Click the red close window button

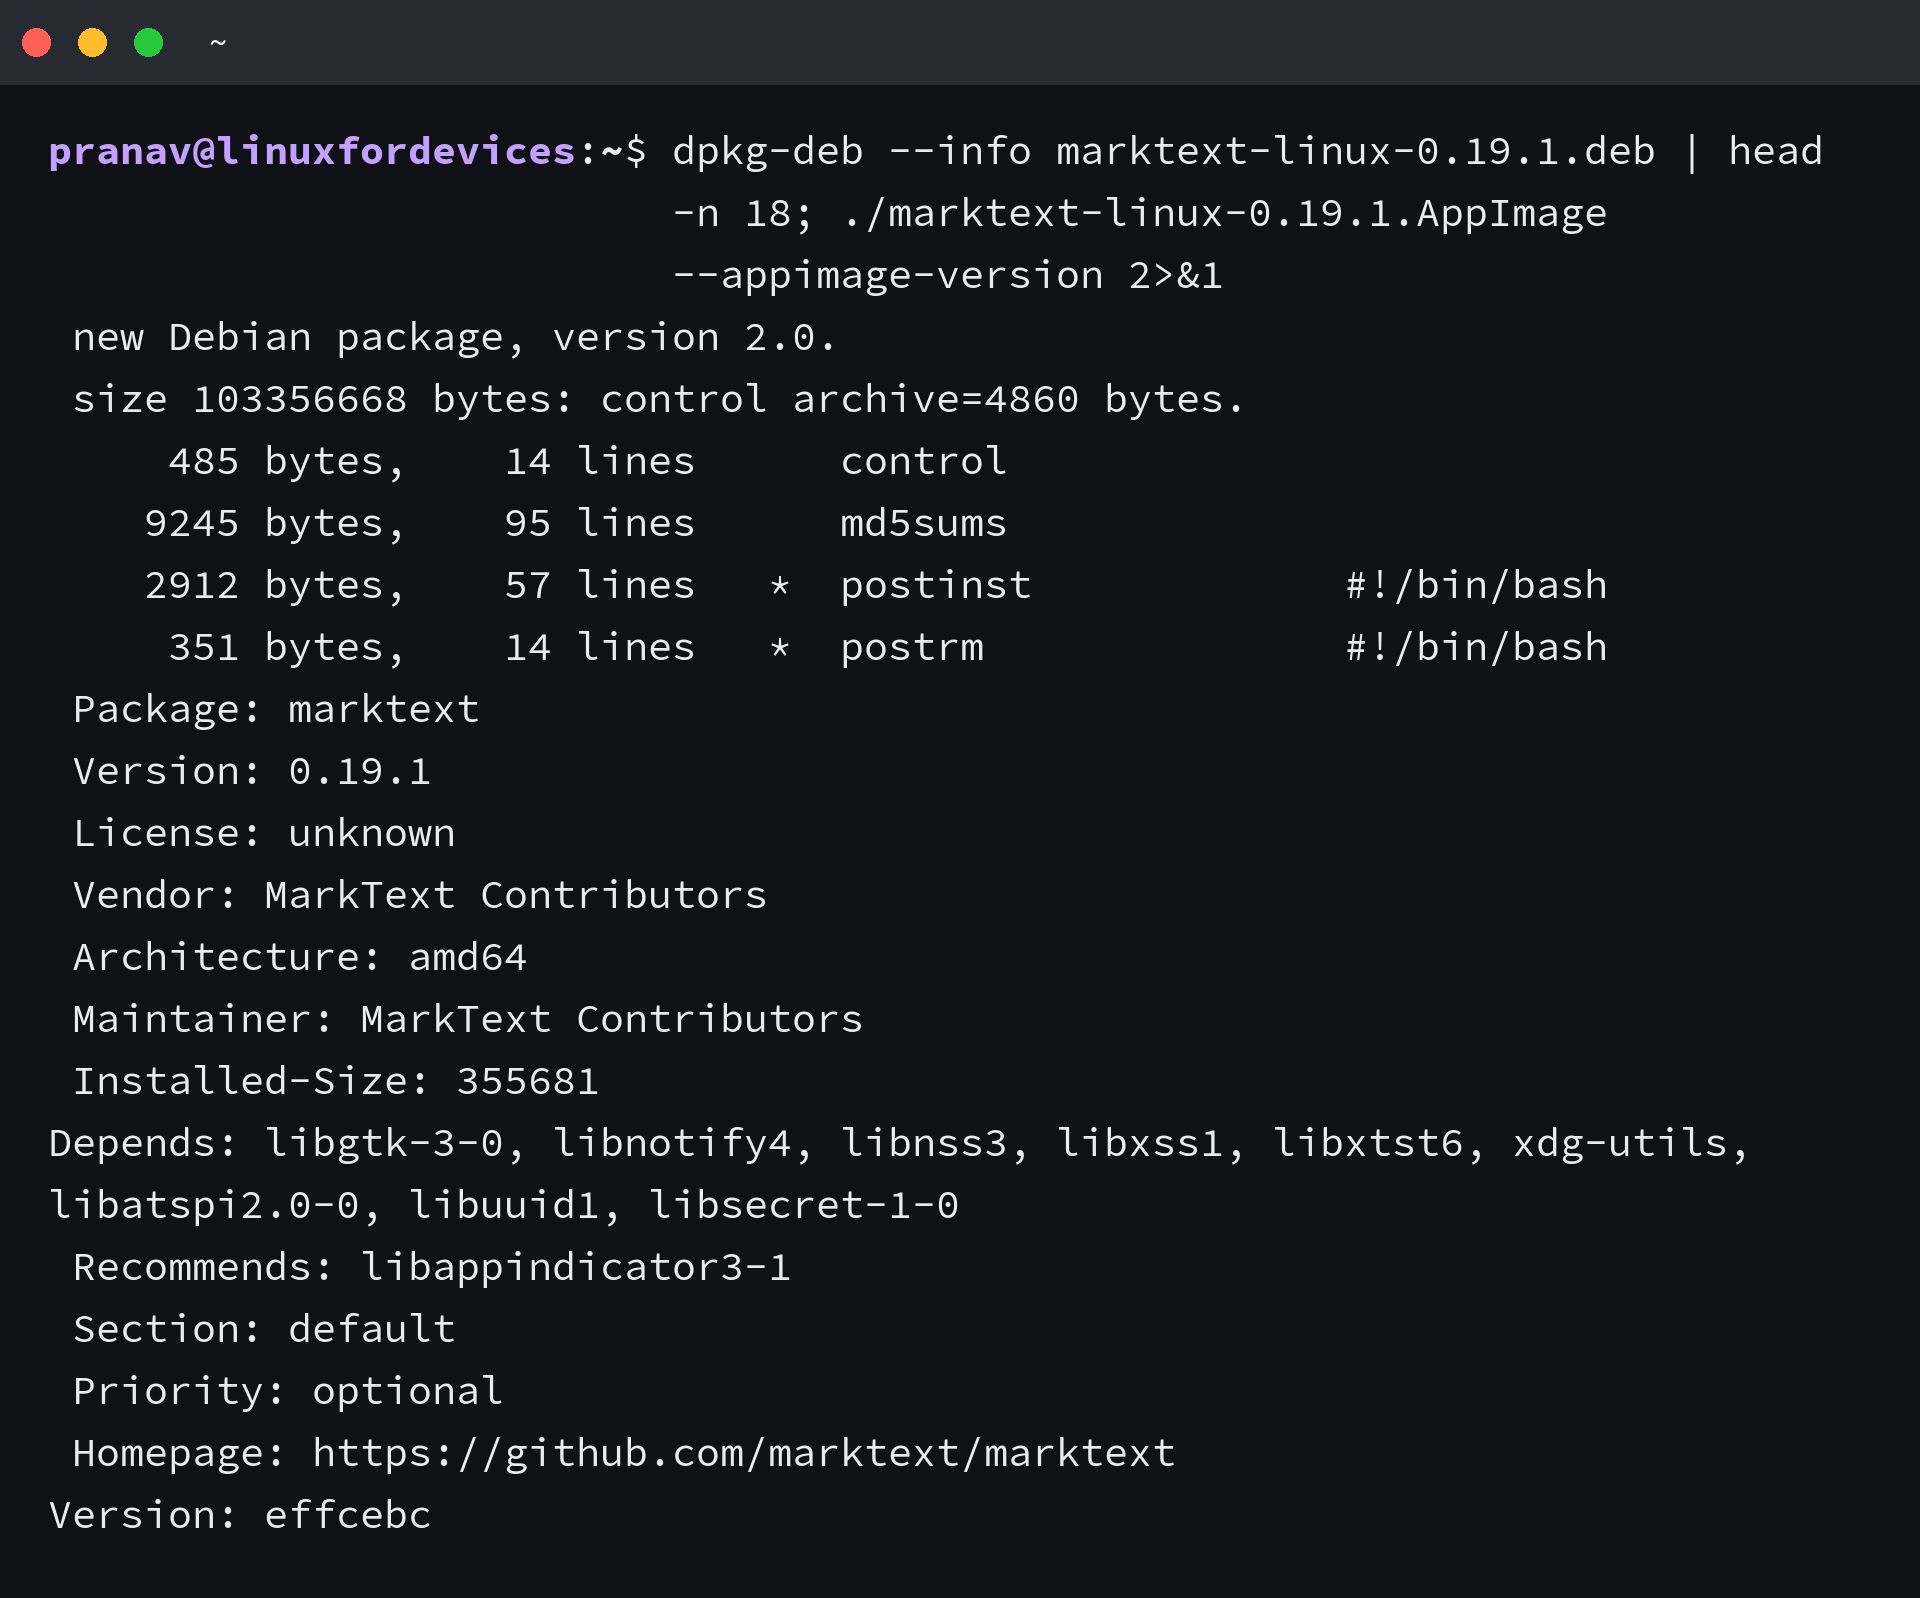point(37,43)
